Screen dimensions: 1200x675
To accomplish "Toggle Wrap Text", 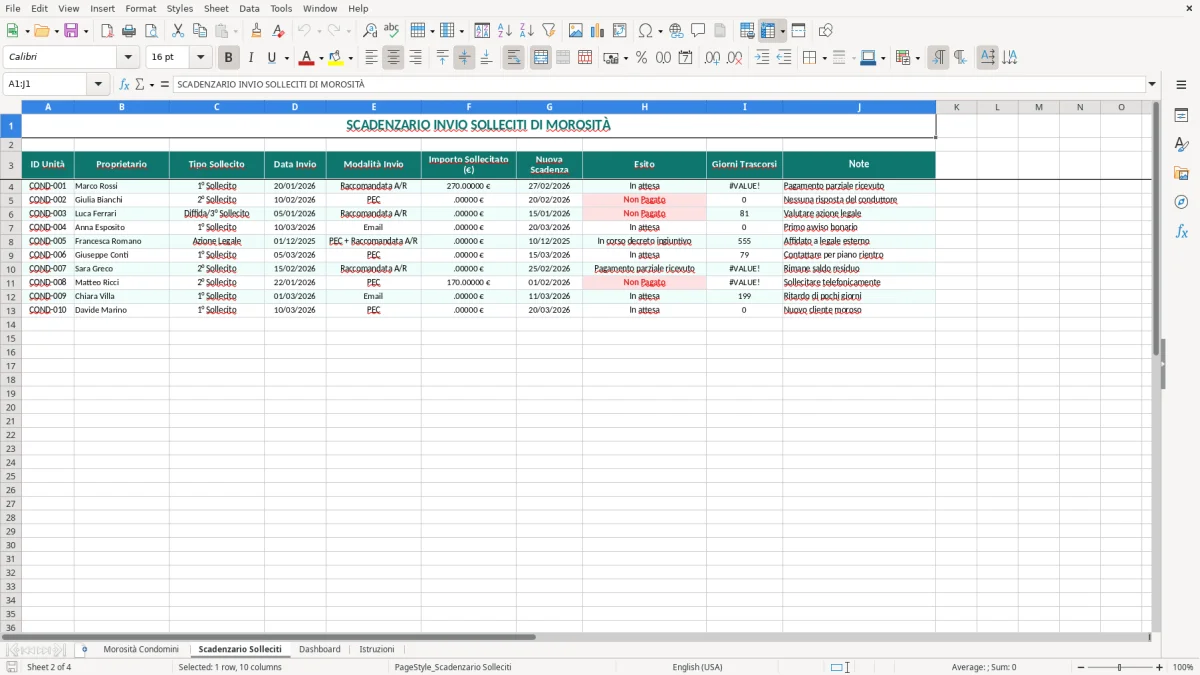I will point(513,58).
